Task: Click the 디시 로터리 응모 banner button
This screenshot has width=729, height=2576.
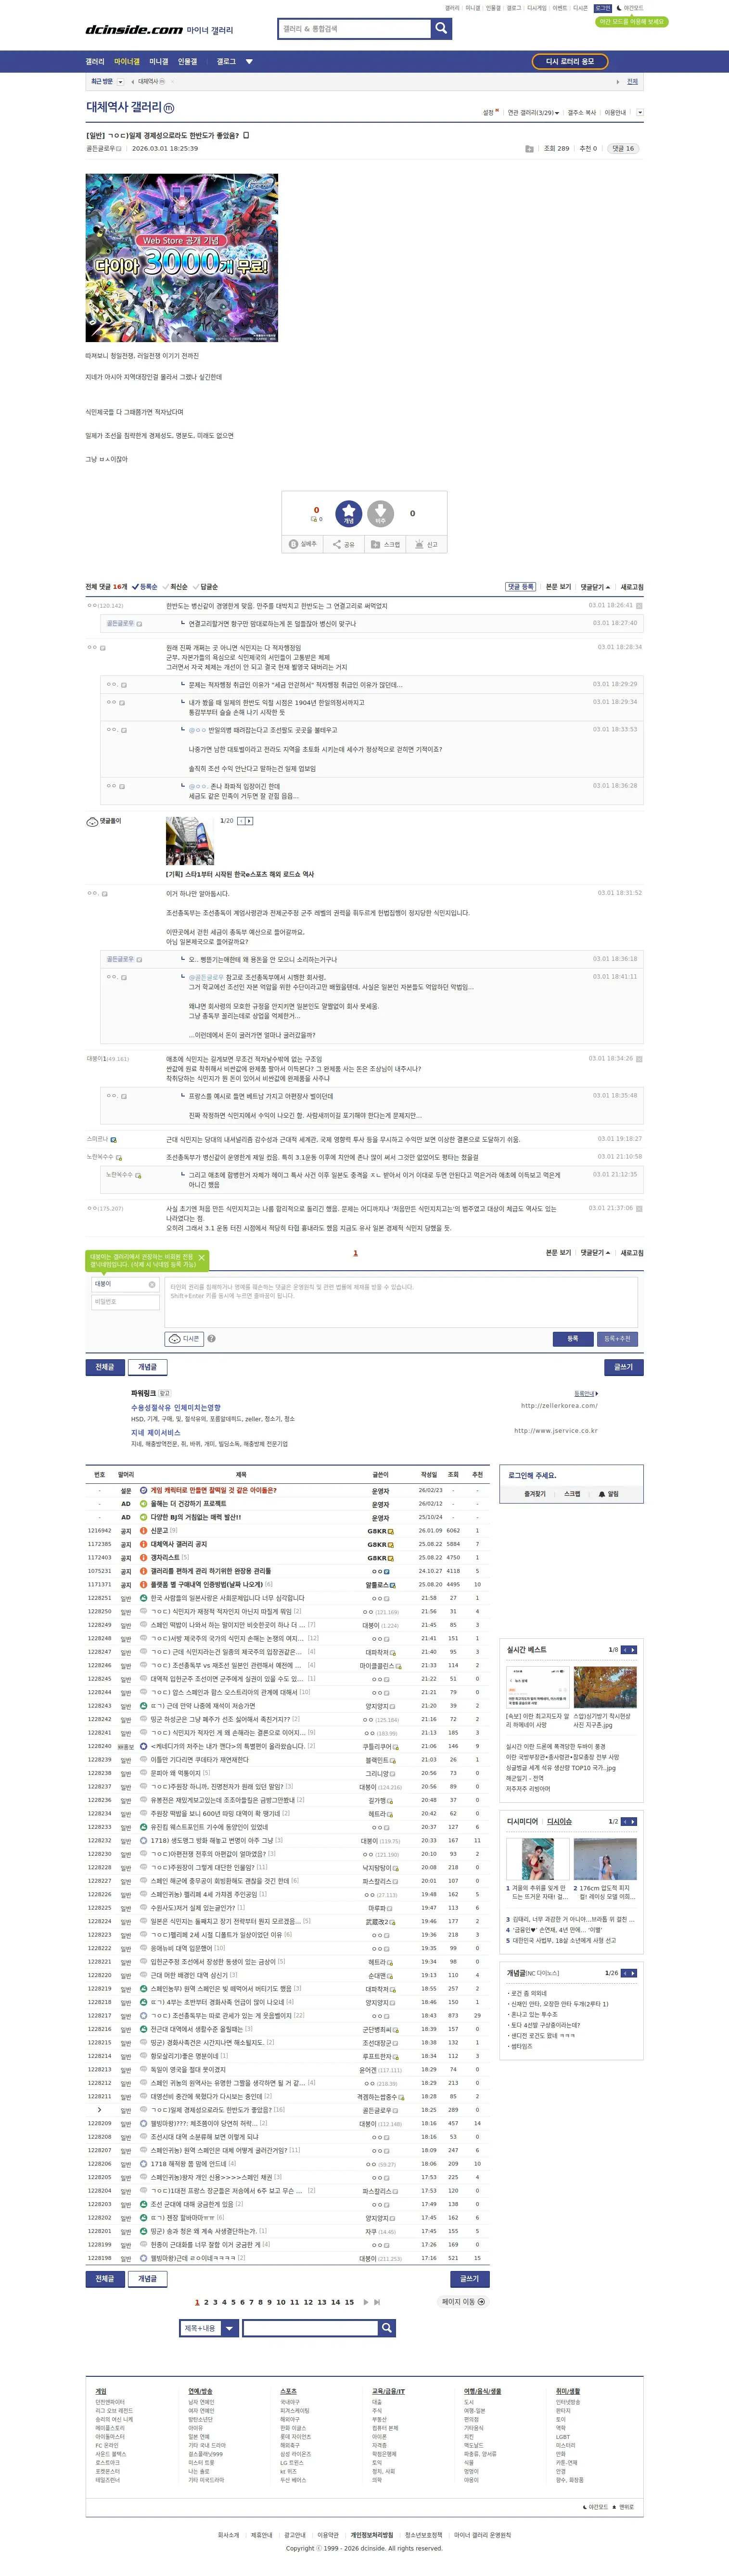Action: 570,62
